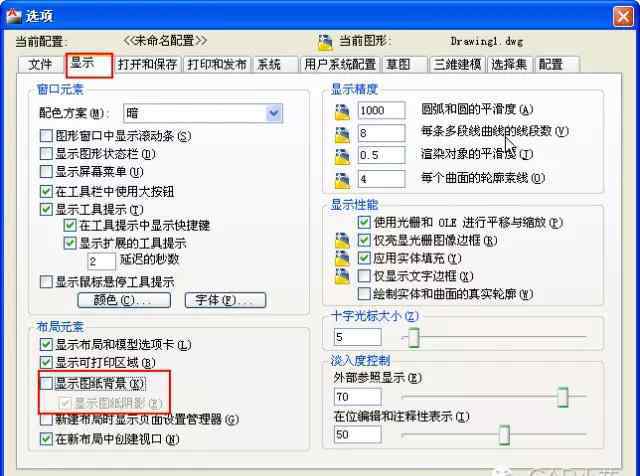Click the drawing icon beside 应用实体填充

(342, 258)
